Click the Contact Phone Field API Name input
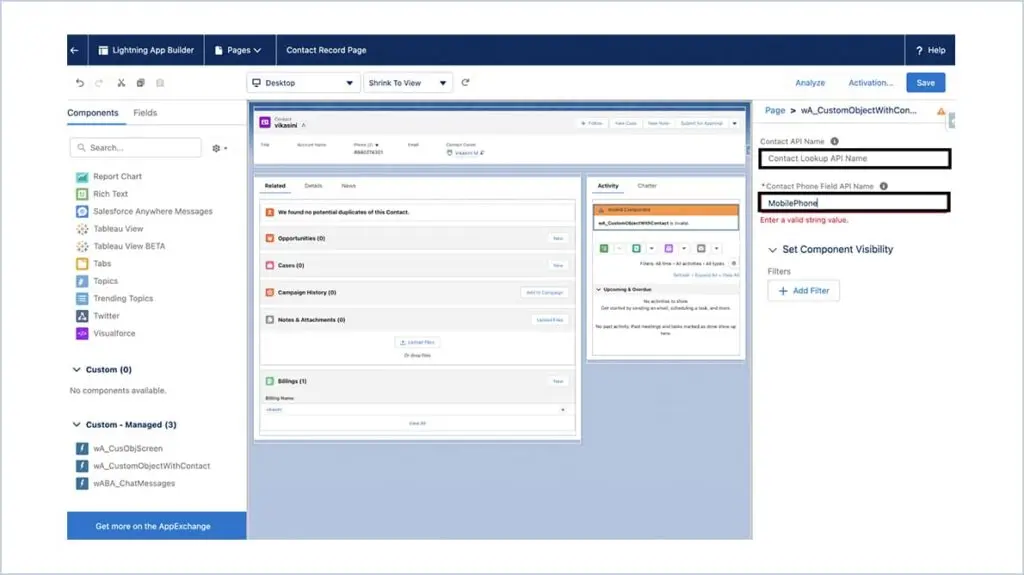The width and height of the screenshot is (1024, 575). (854, 203)
